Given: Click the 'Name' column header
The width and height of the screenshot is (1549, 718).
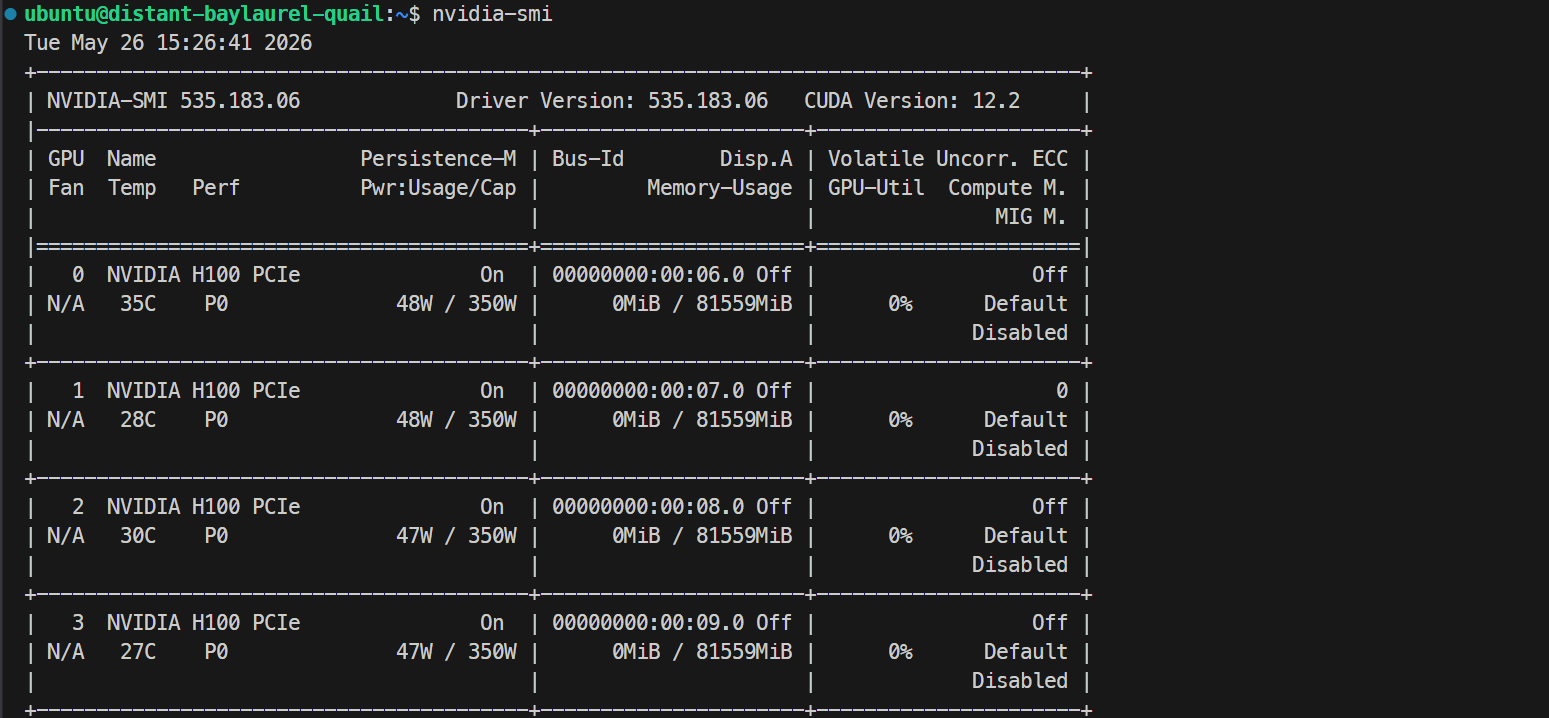Looking at the screenshot, I should [x=132, y=159].
